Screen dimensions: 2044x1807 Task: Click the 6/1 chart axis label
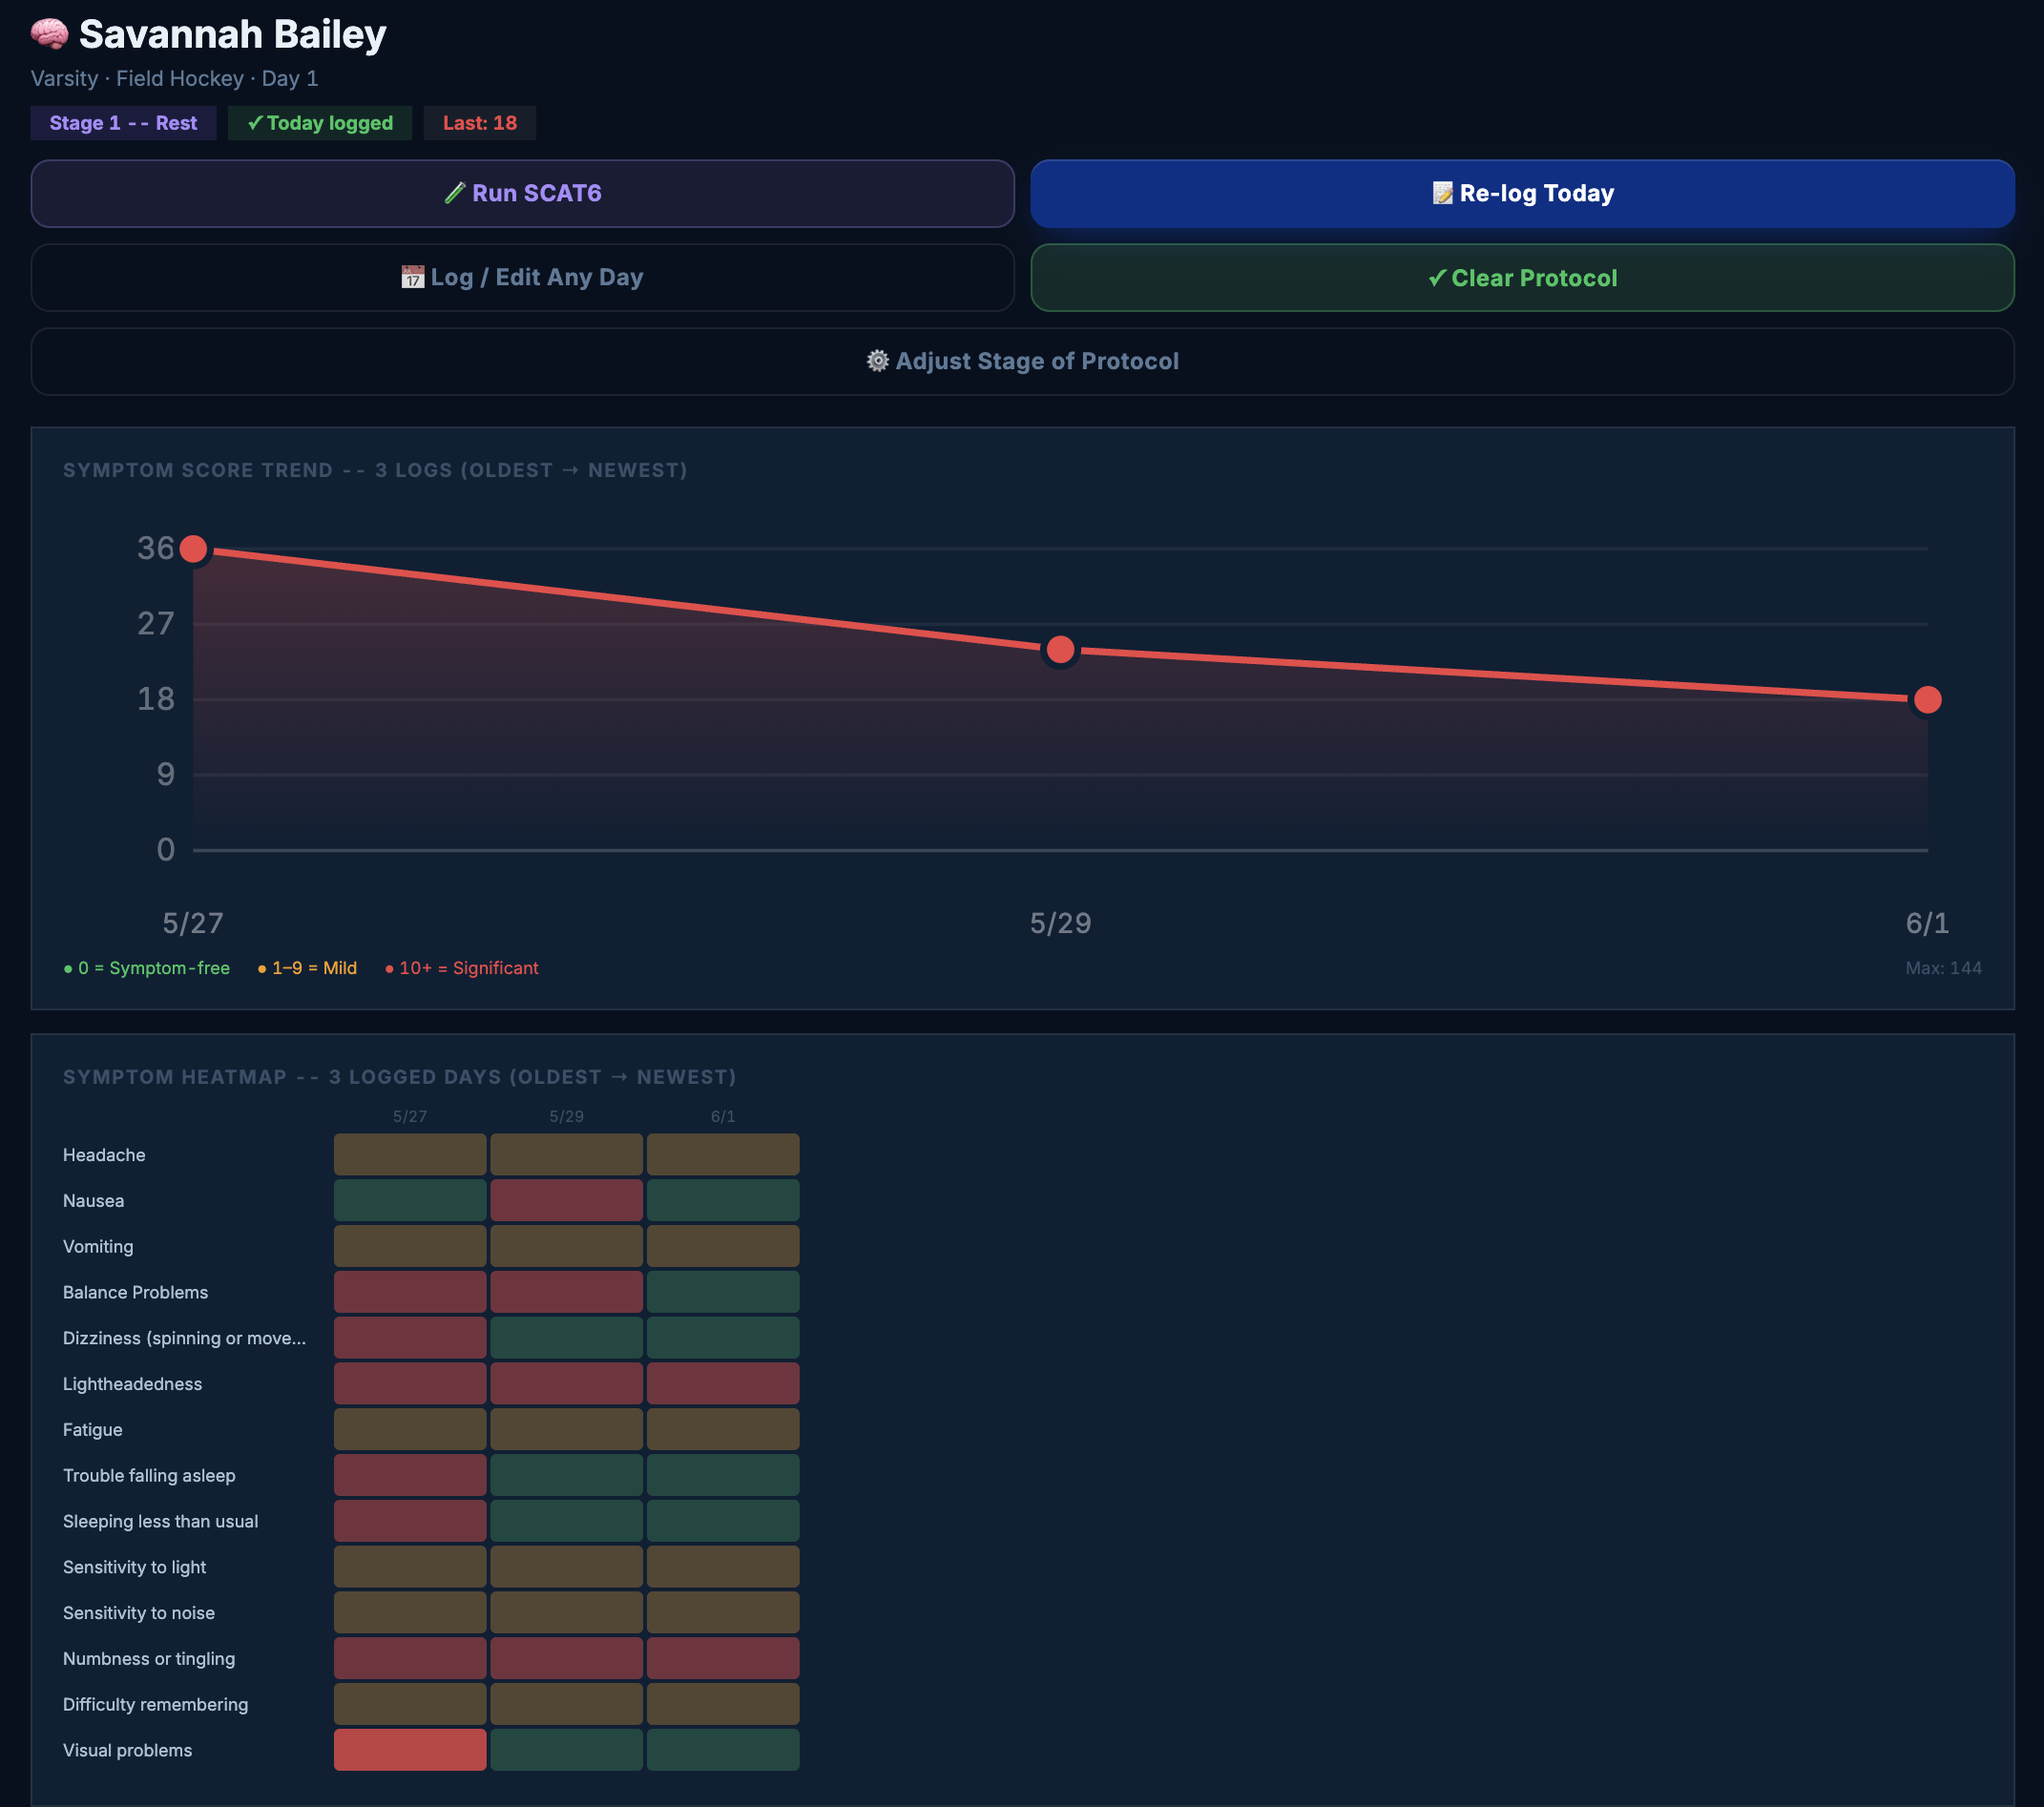tap(1927, 923)
